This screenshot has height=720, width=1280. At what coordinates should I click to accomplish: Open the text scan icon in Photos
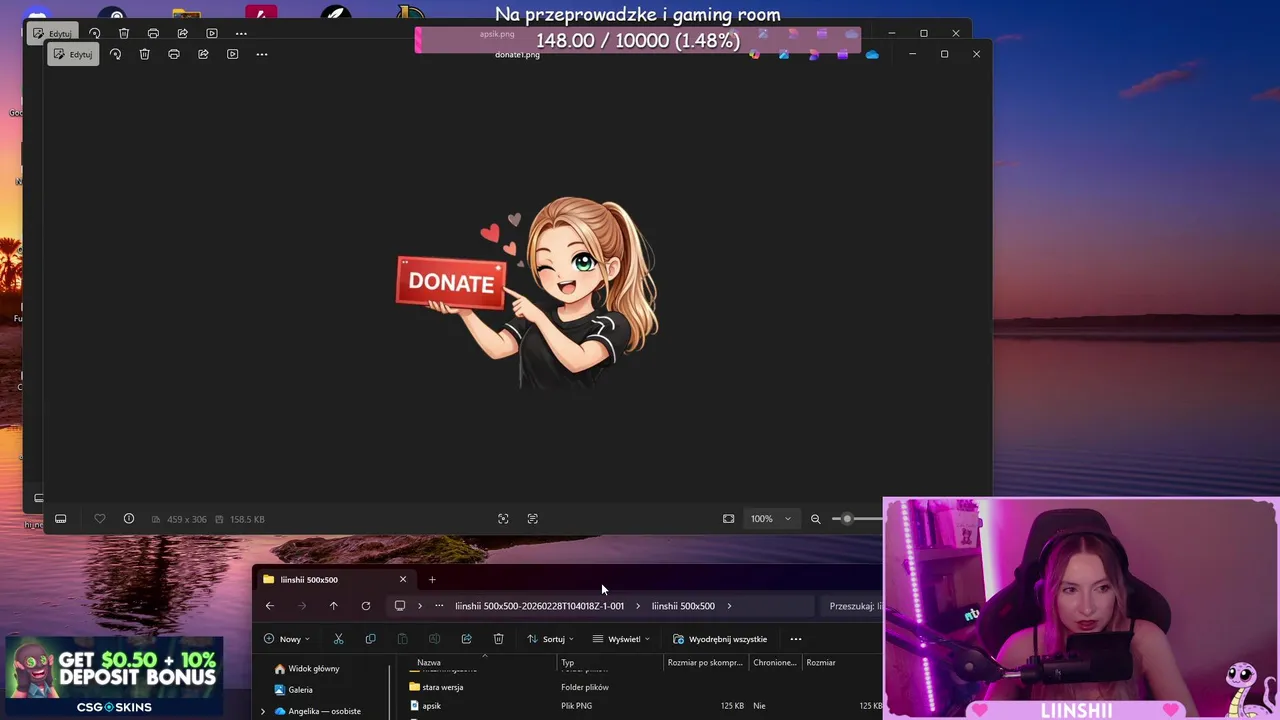(532, 519)
